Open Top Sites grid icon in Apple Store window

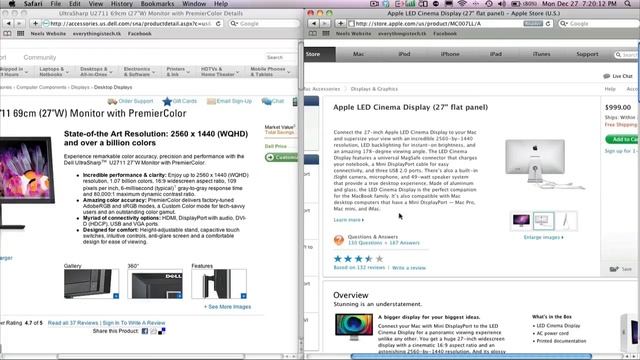click(326, 33)
